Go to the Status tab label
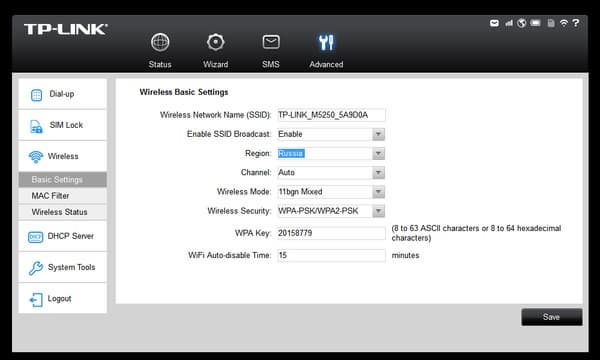The height and width of the screenshot is (360, 600). point(160,64)
